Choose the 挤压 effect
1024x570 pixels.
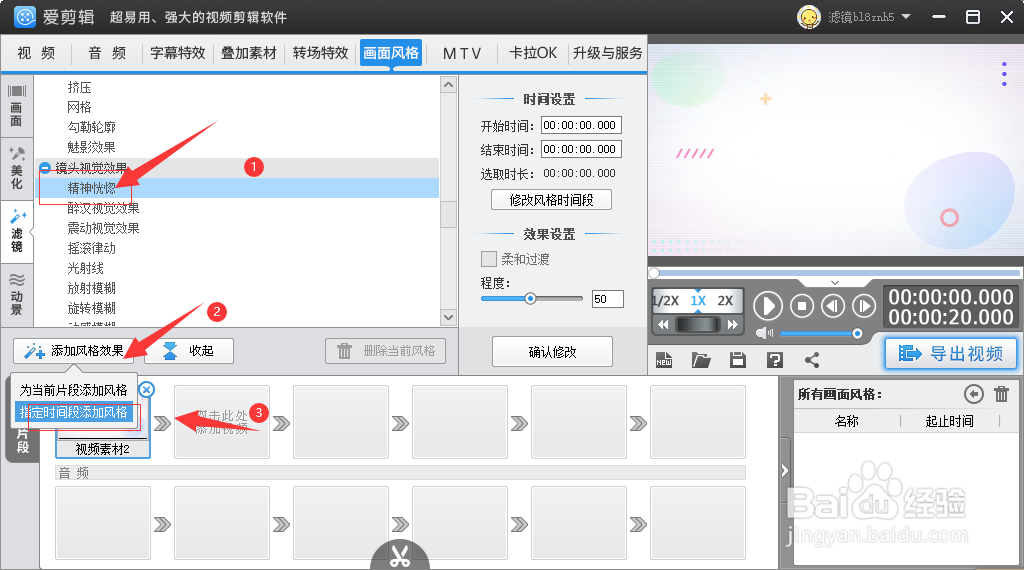point(79,87)
